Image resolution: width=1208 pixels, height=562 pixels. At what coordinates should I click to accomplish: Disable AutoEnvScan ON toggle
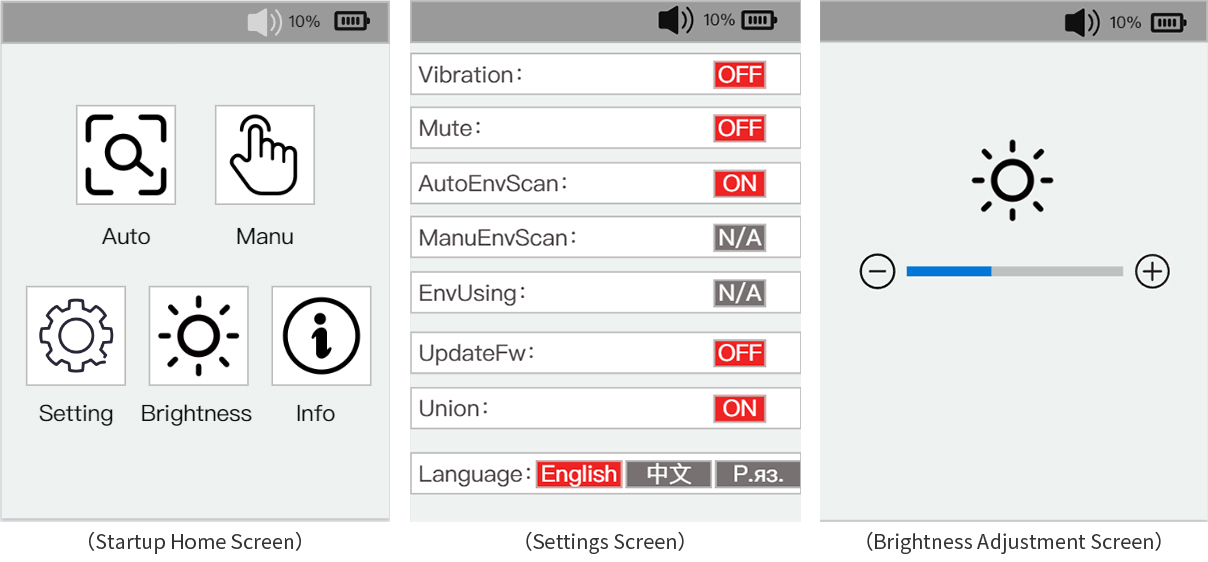pos(739,184)
